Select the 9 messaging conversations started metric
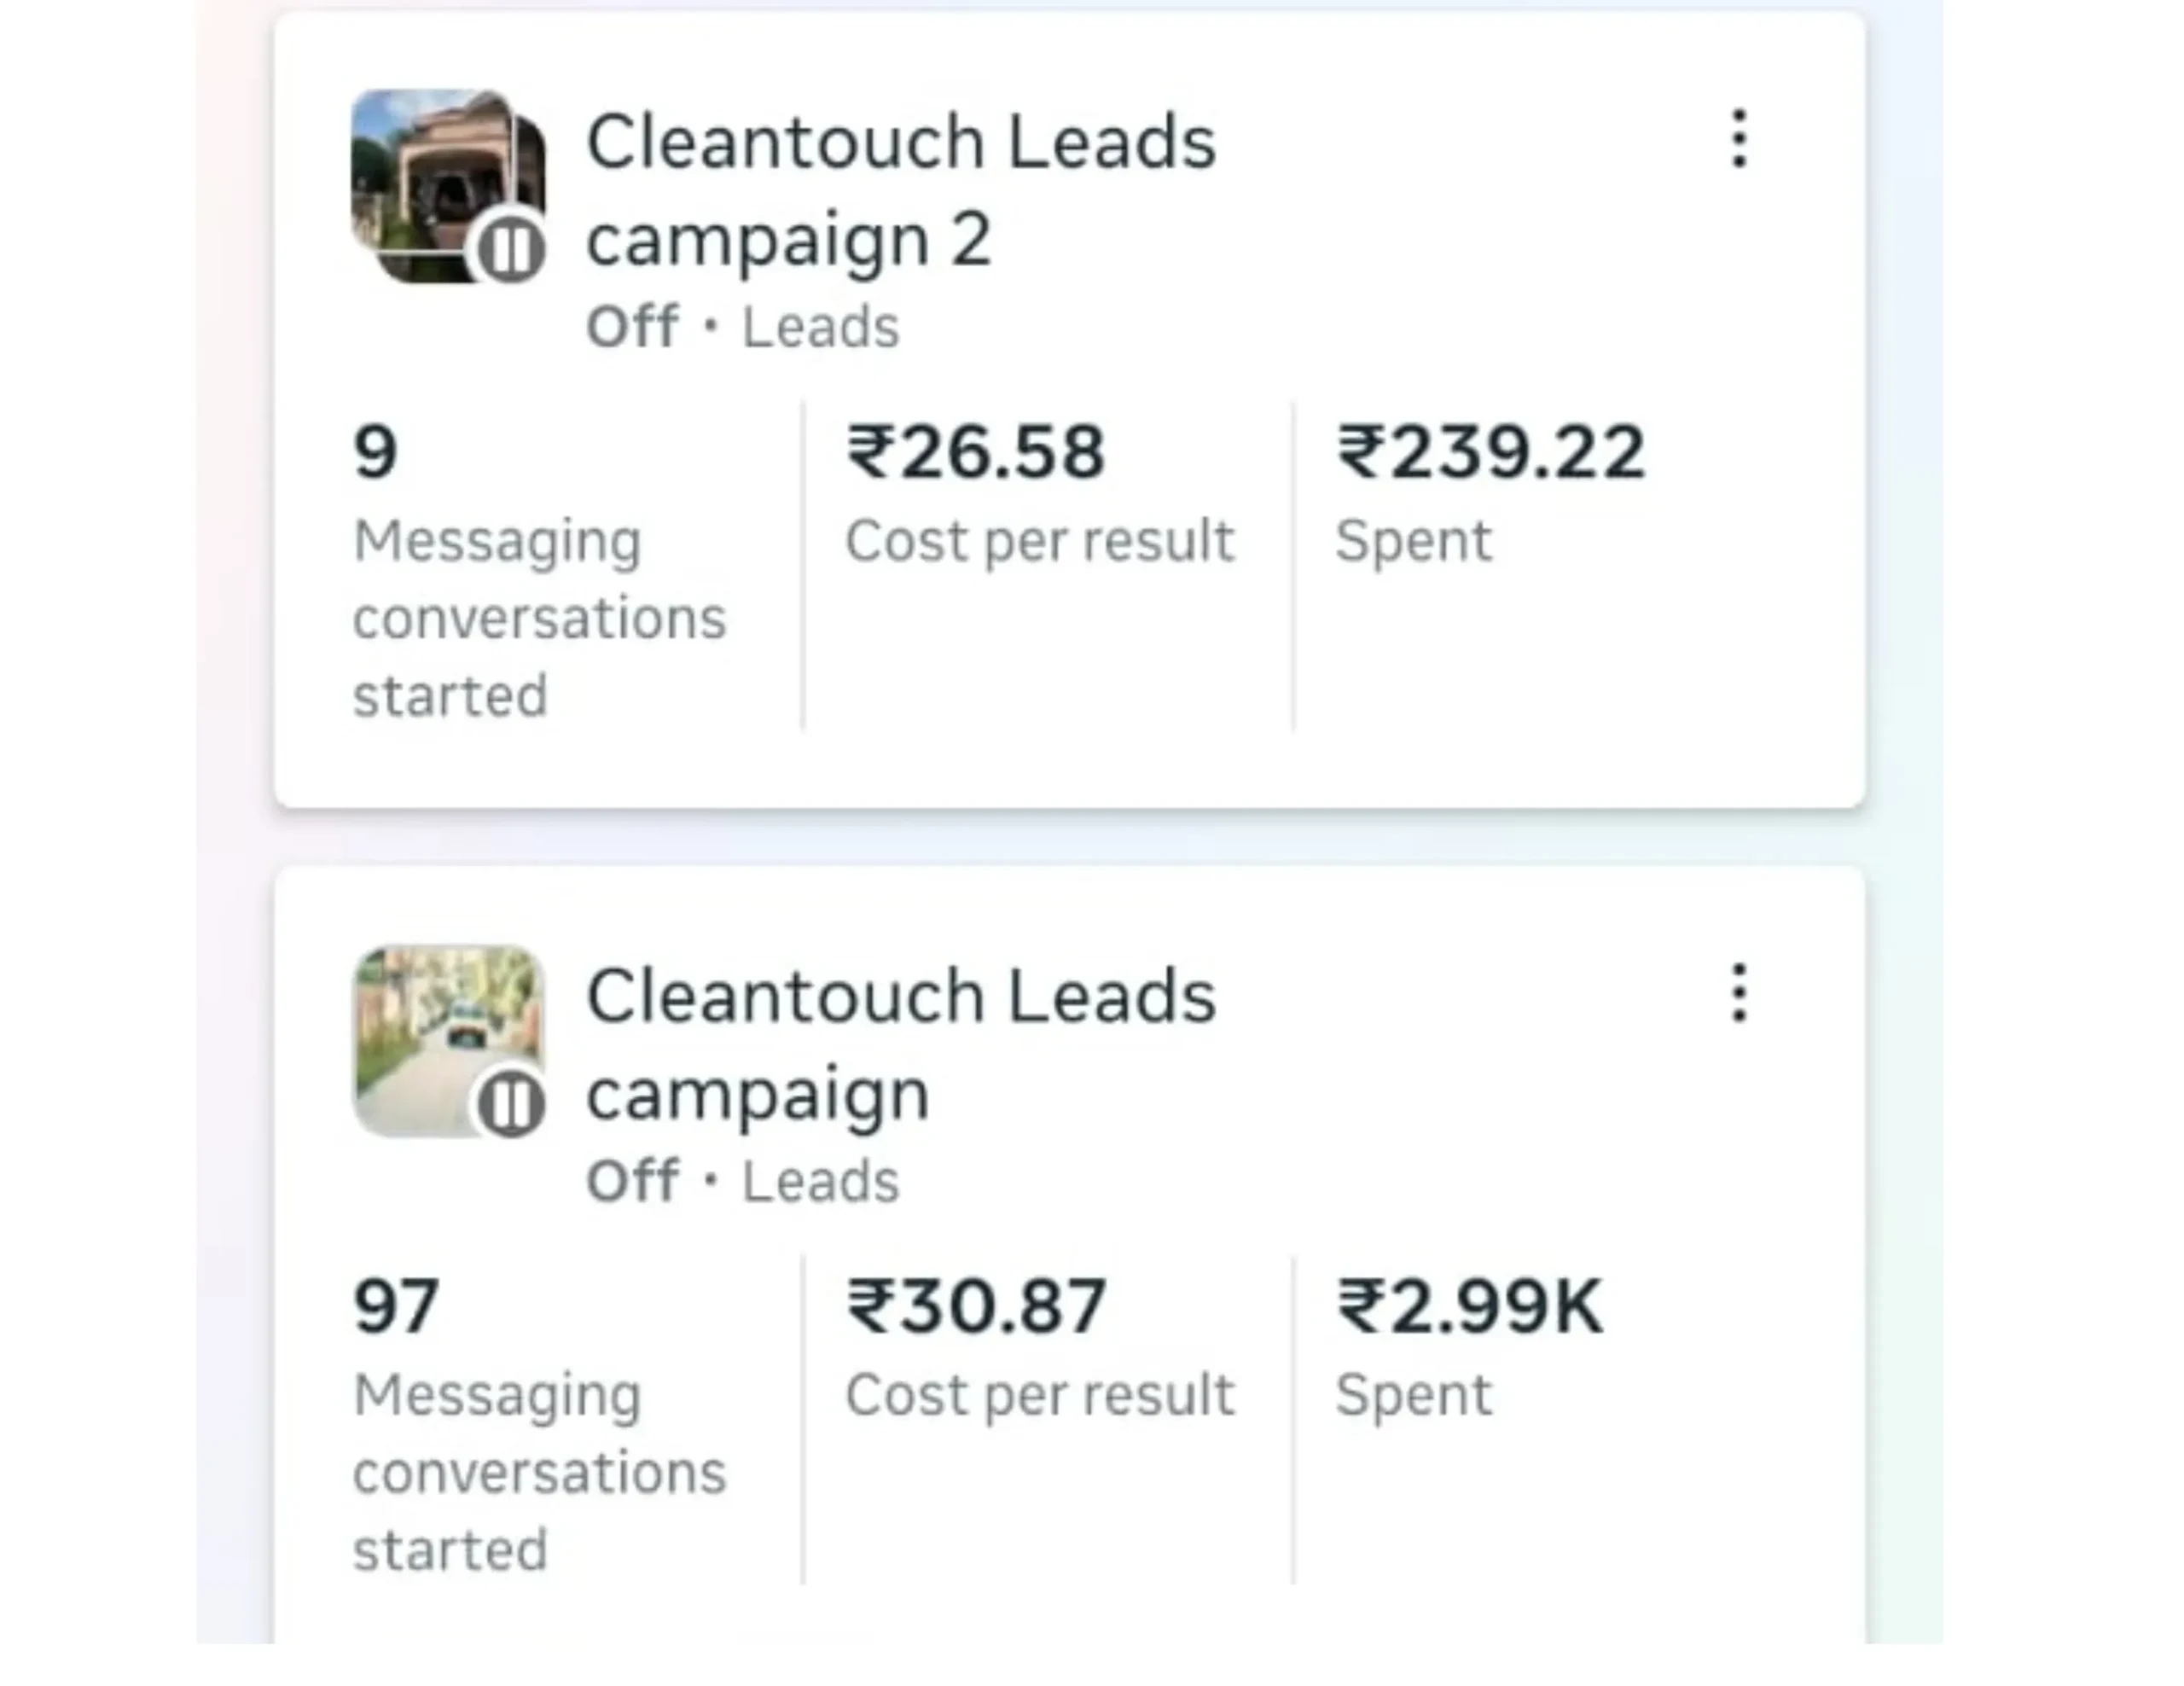Viewport: 2184px width, 1686px height. [376, 452]
